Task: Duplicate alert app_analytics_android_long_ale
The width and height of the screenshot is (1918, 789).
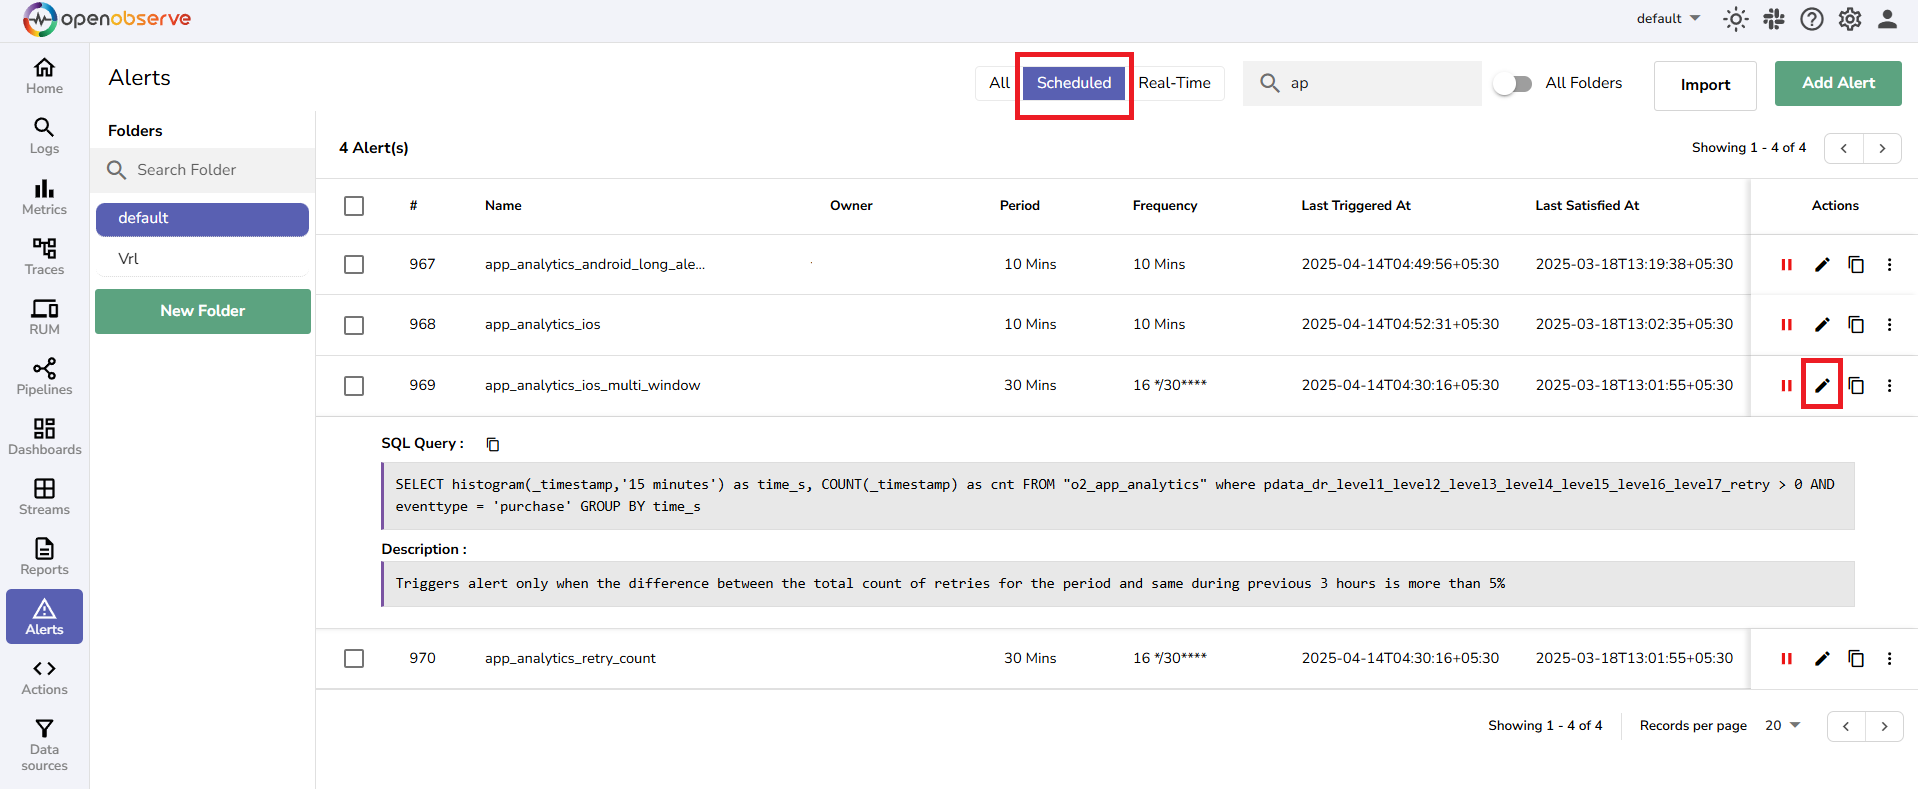Action: [x=1856, y=265]
